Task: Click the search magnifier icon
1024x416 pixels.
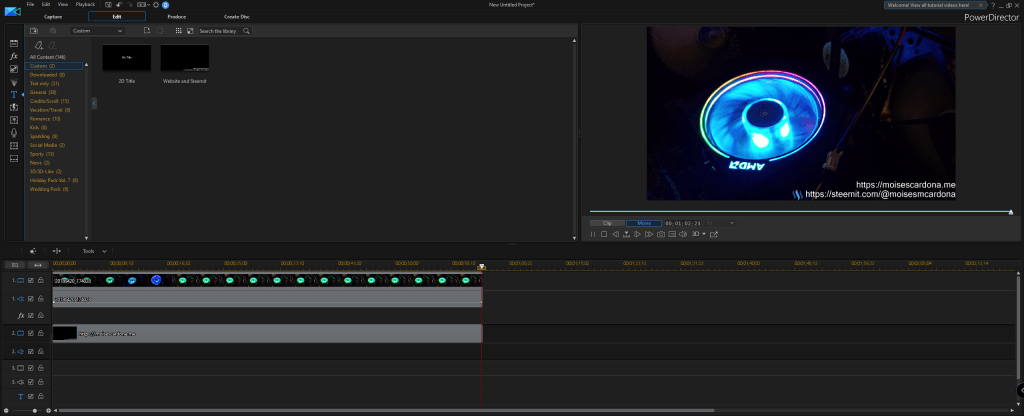Action: [x=246, y=31]
